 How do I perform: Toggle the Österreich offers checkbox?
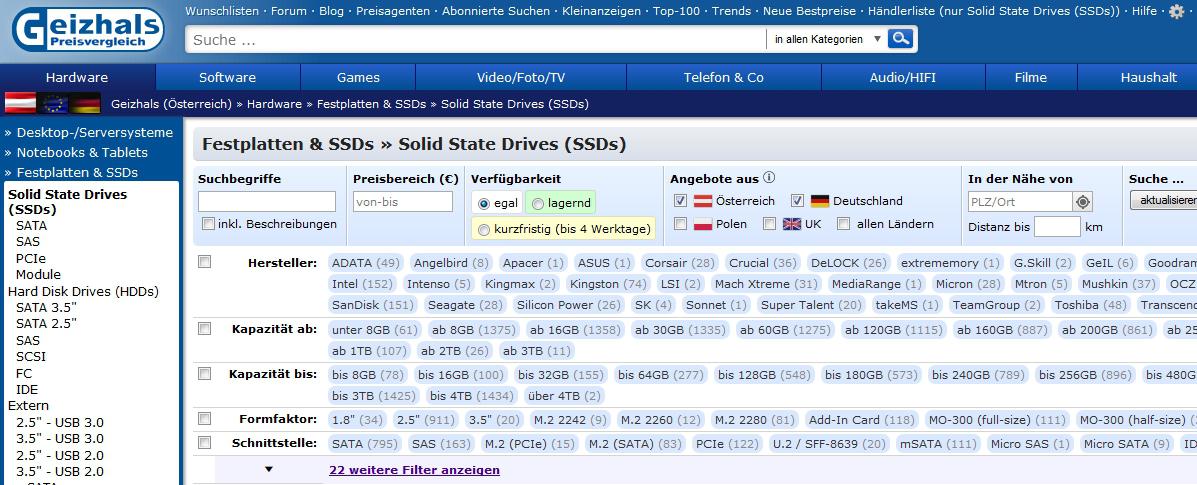point(681,200)
